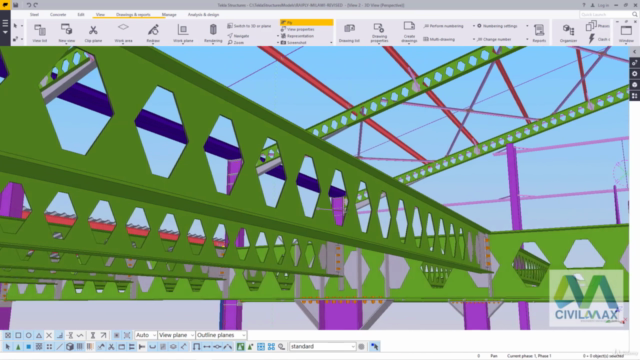Toggle the X snap to intersections
The width and height of the screenshot is (640, 360).
pyautogui.click(x=49, y=335)
